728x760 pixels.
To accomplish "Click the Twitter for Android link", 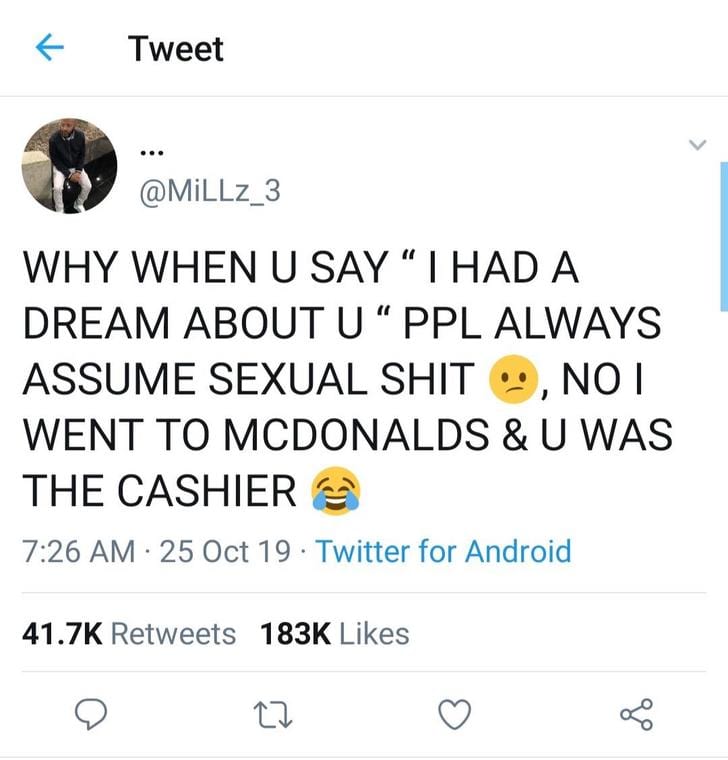I will 443,551.
